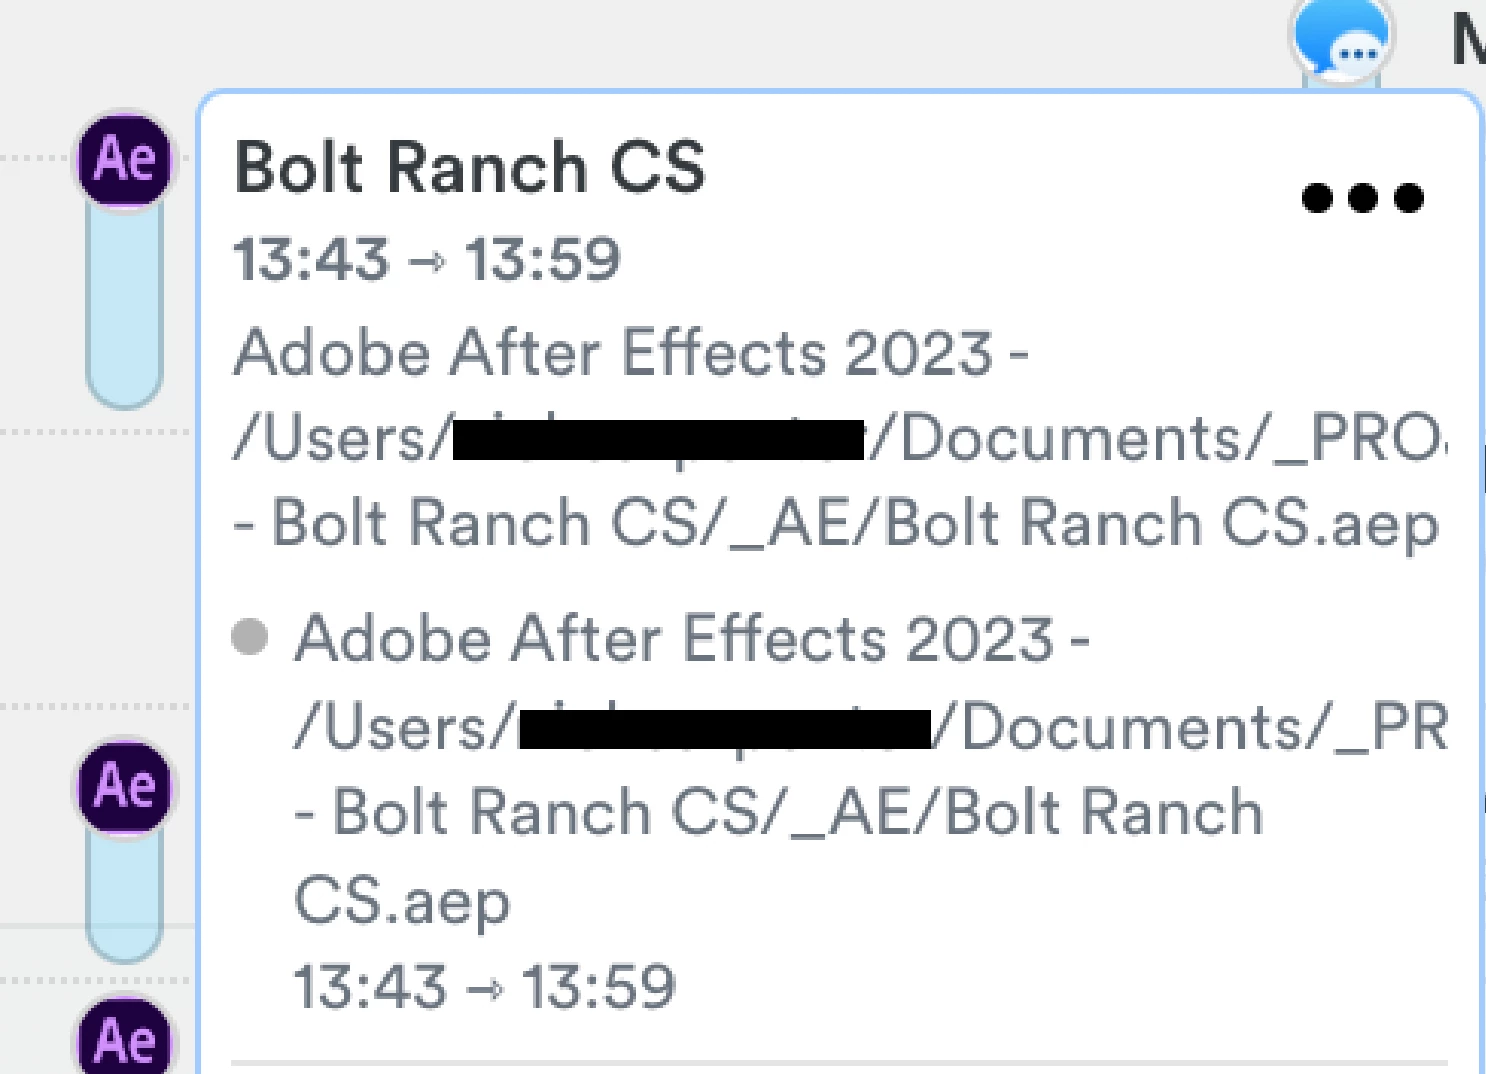Screen dimensions: 1486x1074
Task: Click the "/Documents/_PRO" path segment in the summary
Action: [1160, 439]
